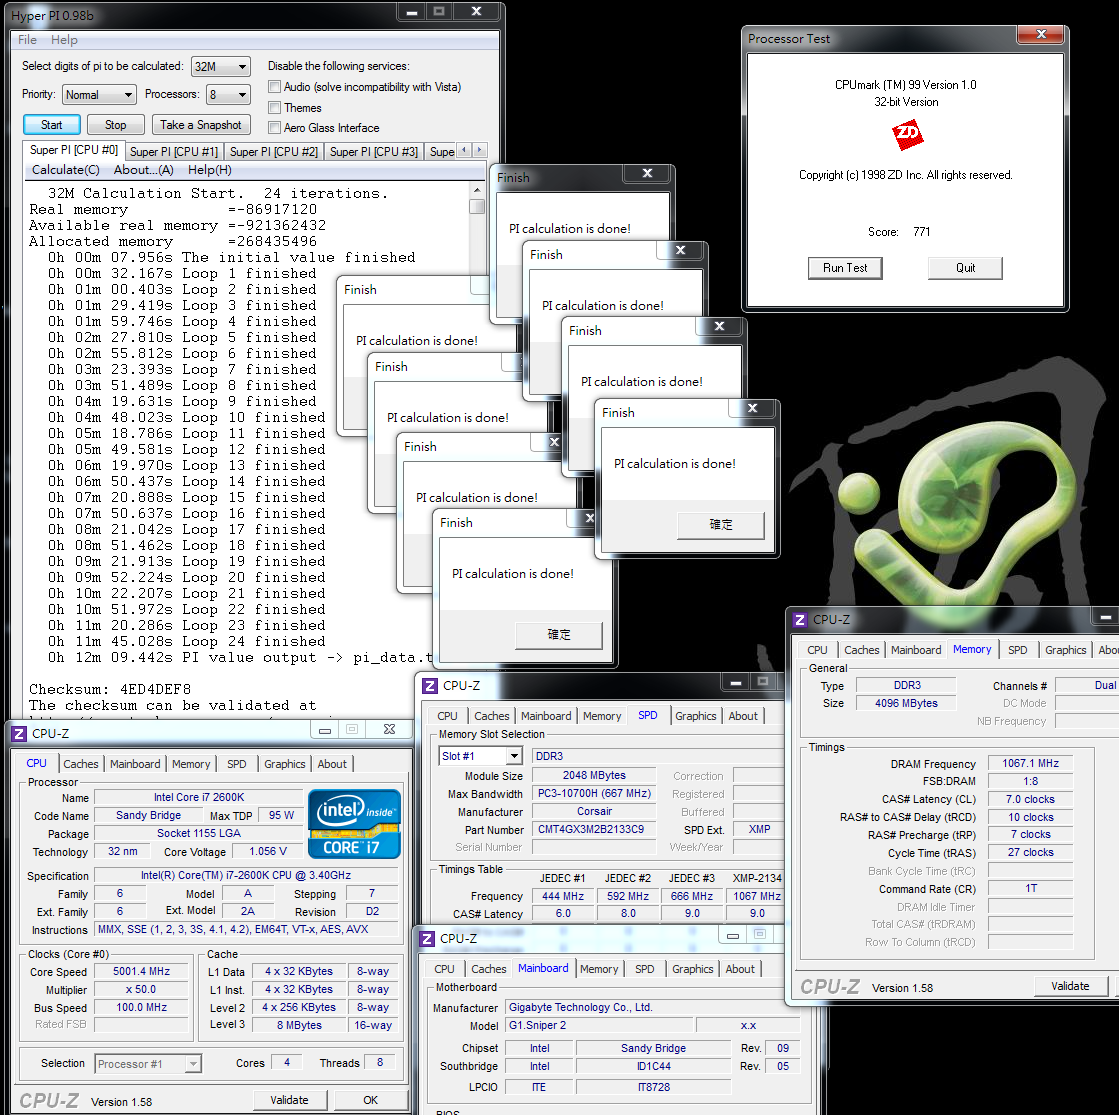The image size is (1119, 1115).
Task: Open About tab in CPU-Z Mainboard window
Action: click(x=740, y=969)
